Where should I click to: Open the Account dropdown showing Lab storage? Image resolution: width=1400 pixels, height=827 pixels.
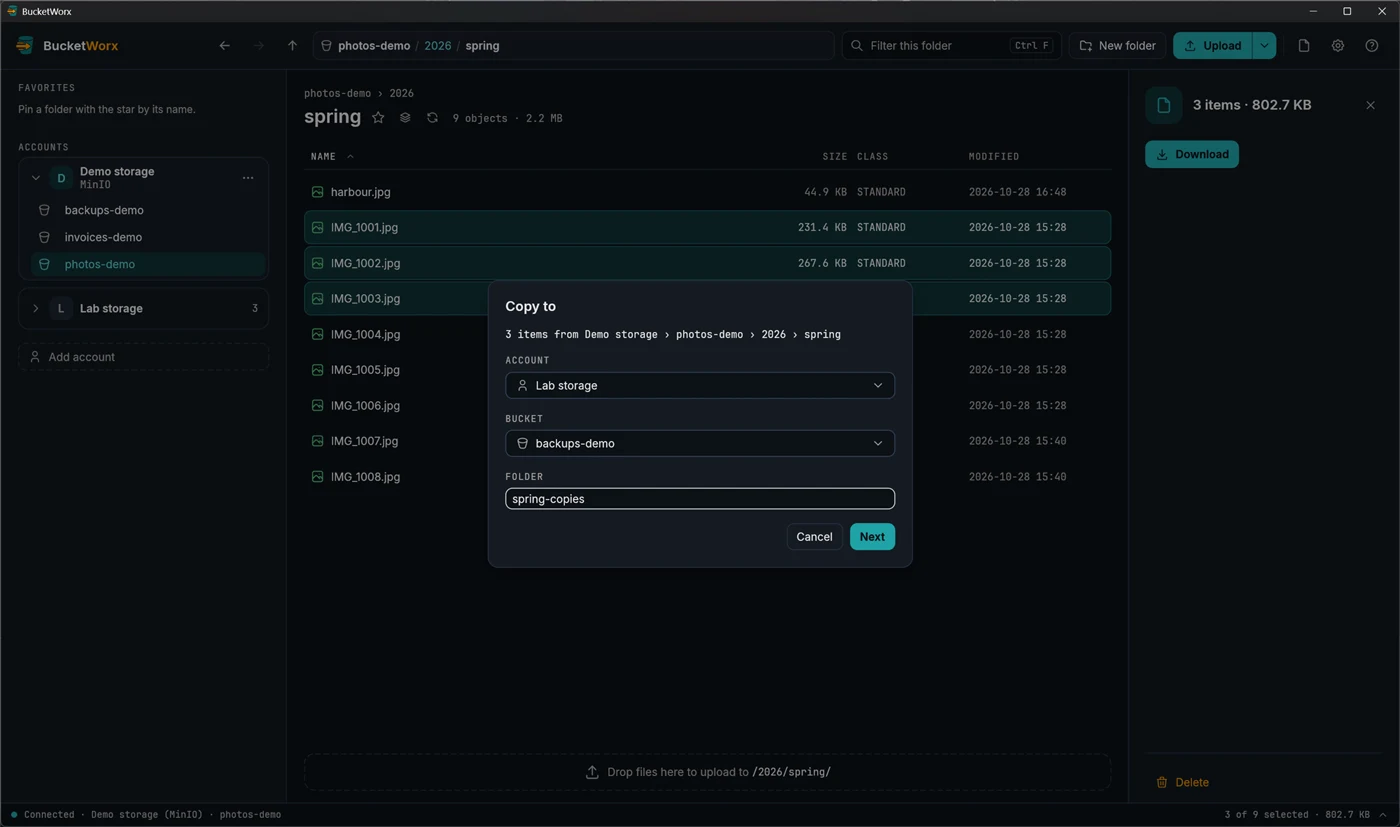coord(700,386)
